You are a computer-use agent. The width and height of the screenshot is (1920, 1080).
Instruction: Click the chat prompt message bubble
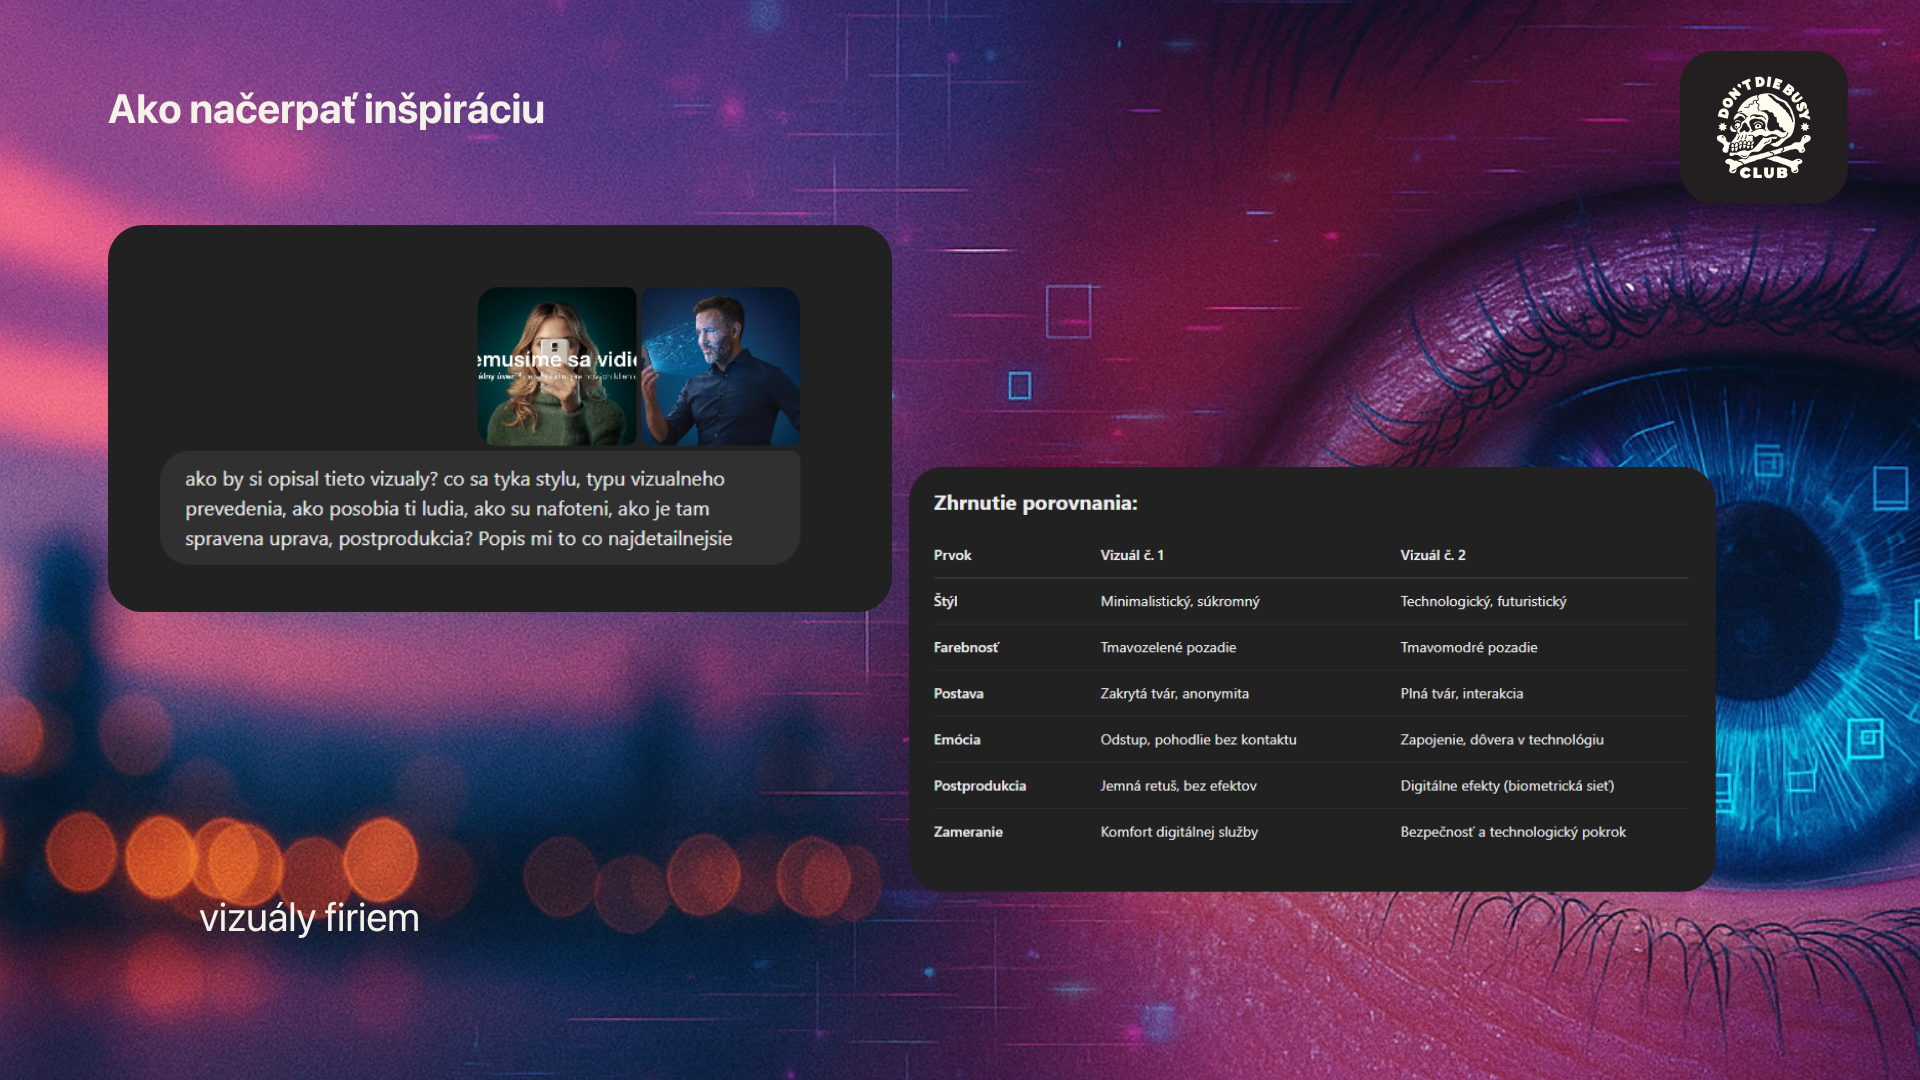pyautogui.click(x=480, y=508)
